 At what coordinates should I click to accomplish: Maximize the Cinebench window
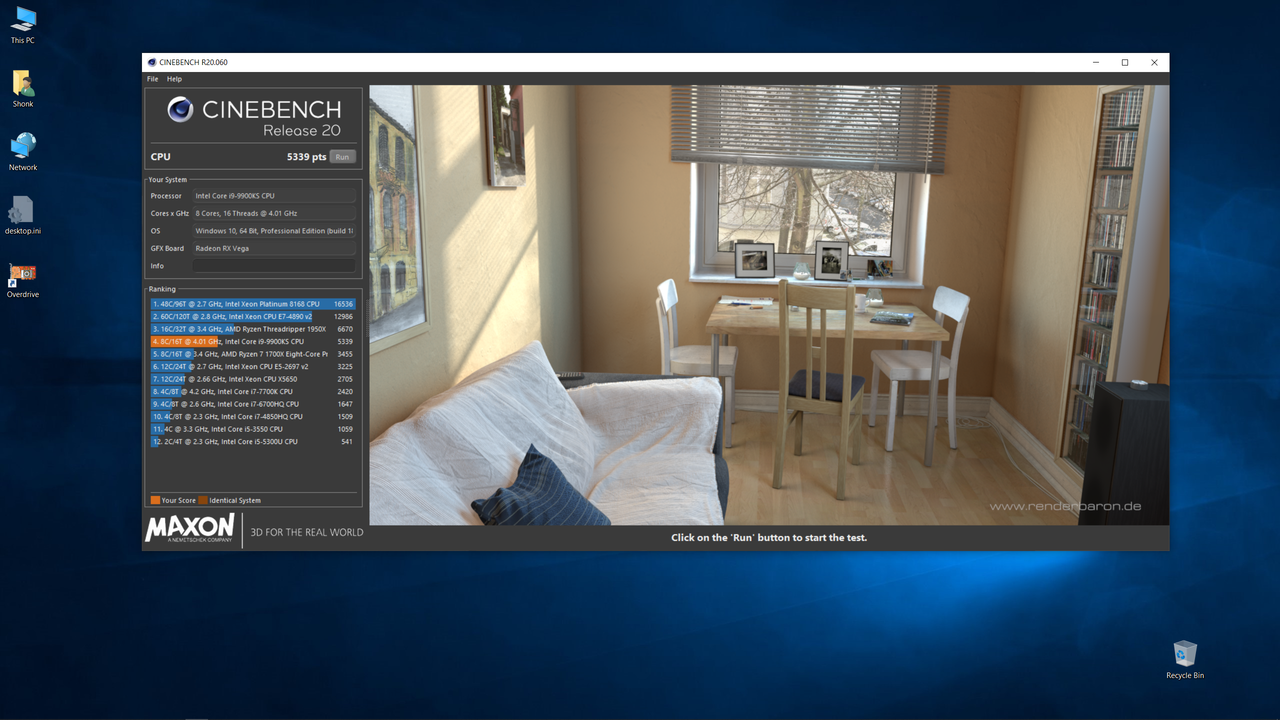point(1125,62)
